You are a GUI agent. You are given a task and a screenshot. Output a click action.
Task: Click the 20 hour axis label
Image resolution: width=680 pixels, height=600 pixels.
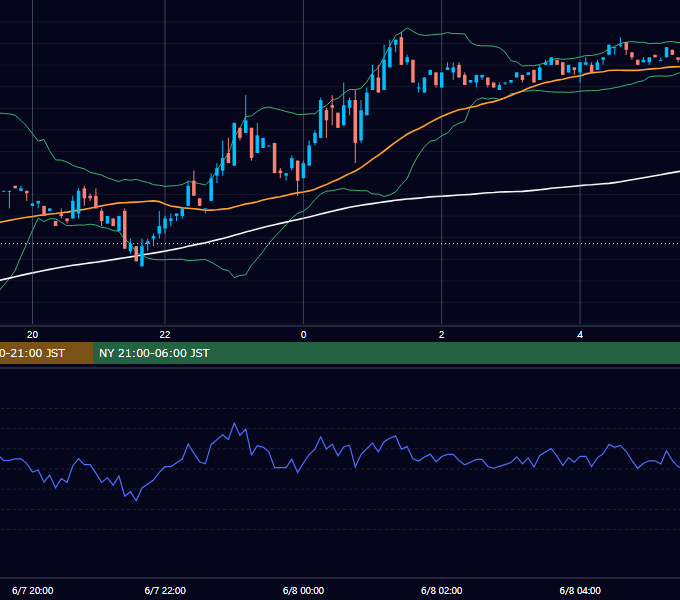[x=32, y=335]
